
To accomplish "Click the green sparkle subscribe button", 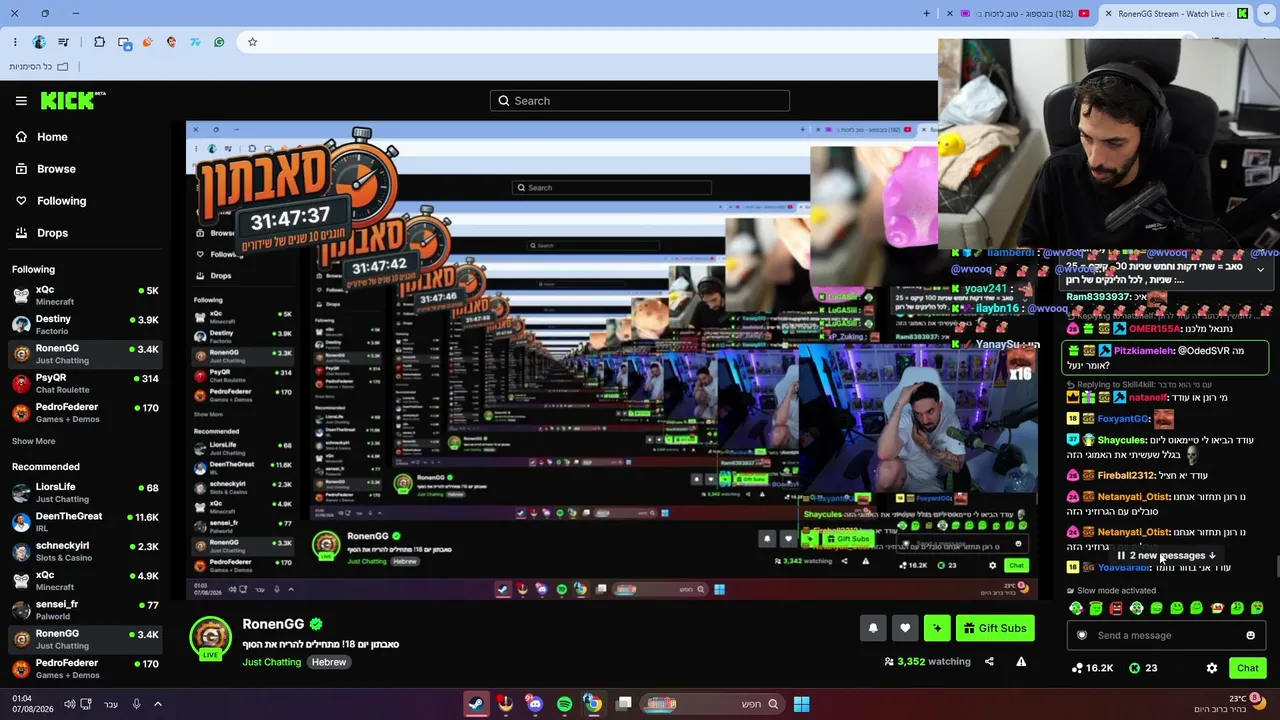I will 937,628.
